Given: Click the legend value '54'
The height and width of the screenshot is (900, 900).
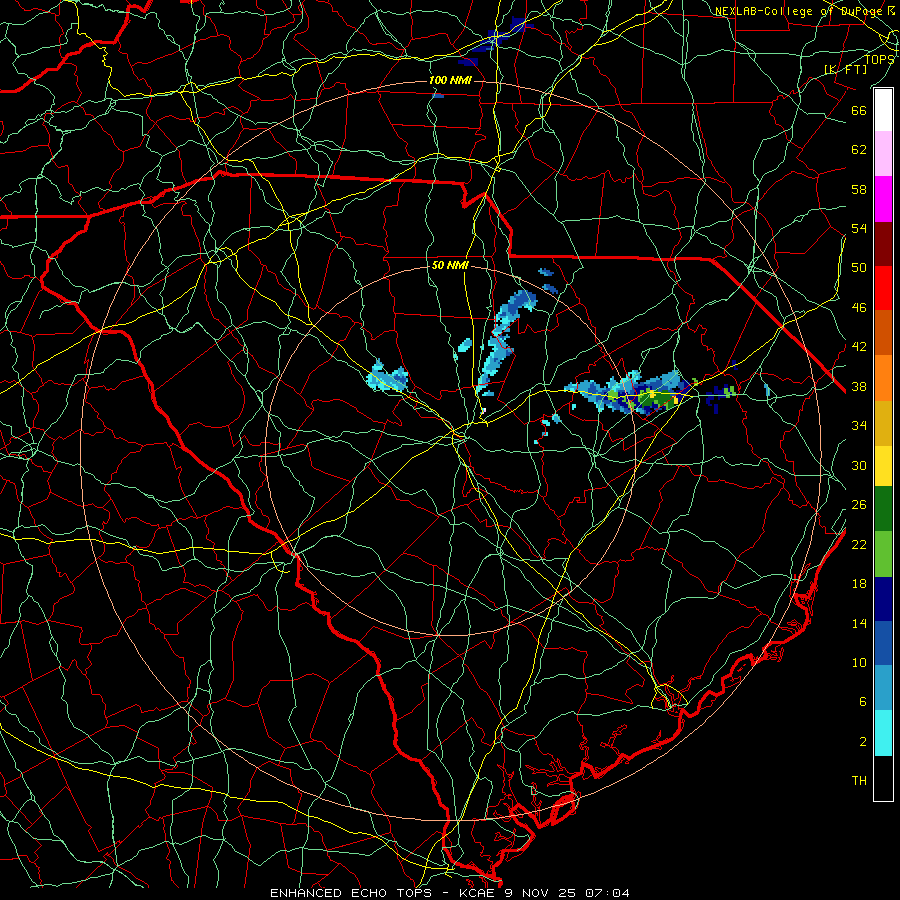Looking at the screenshot, I should [859, 228].
